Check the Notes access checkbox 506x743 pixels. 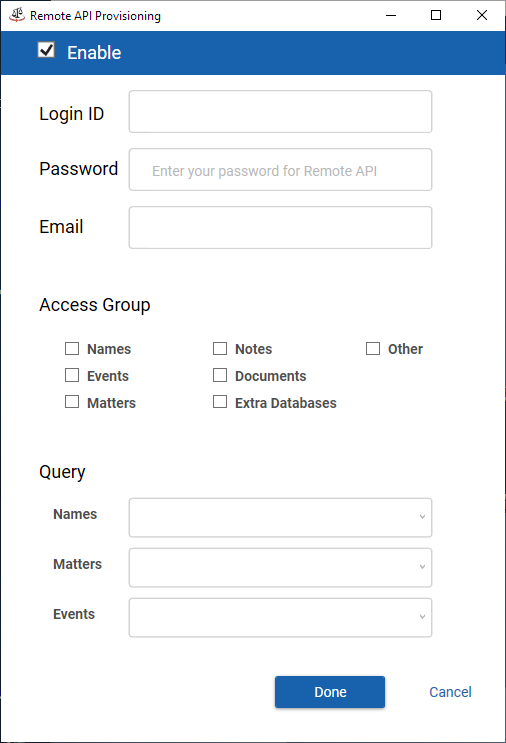tap(220, 349)
